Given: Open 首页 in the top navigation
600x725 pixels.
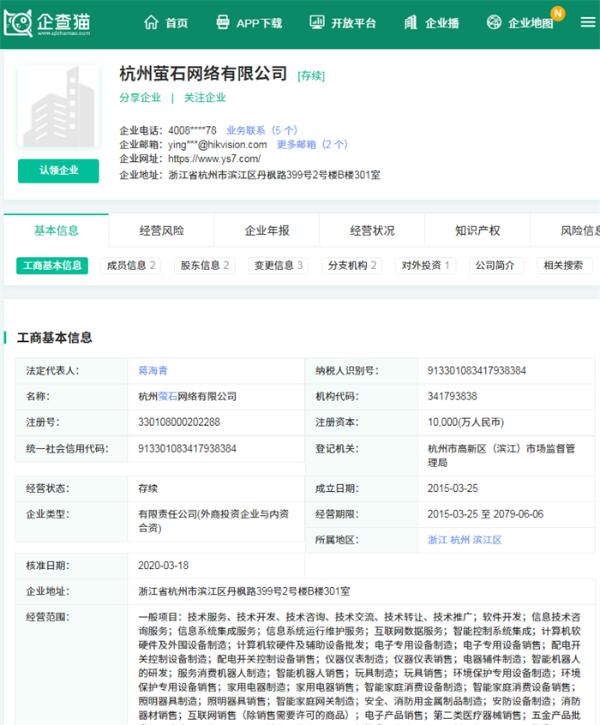Looking at the screenshot, I should [177, 23].
